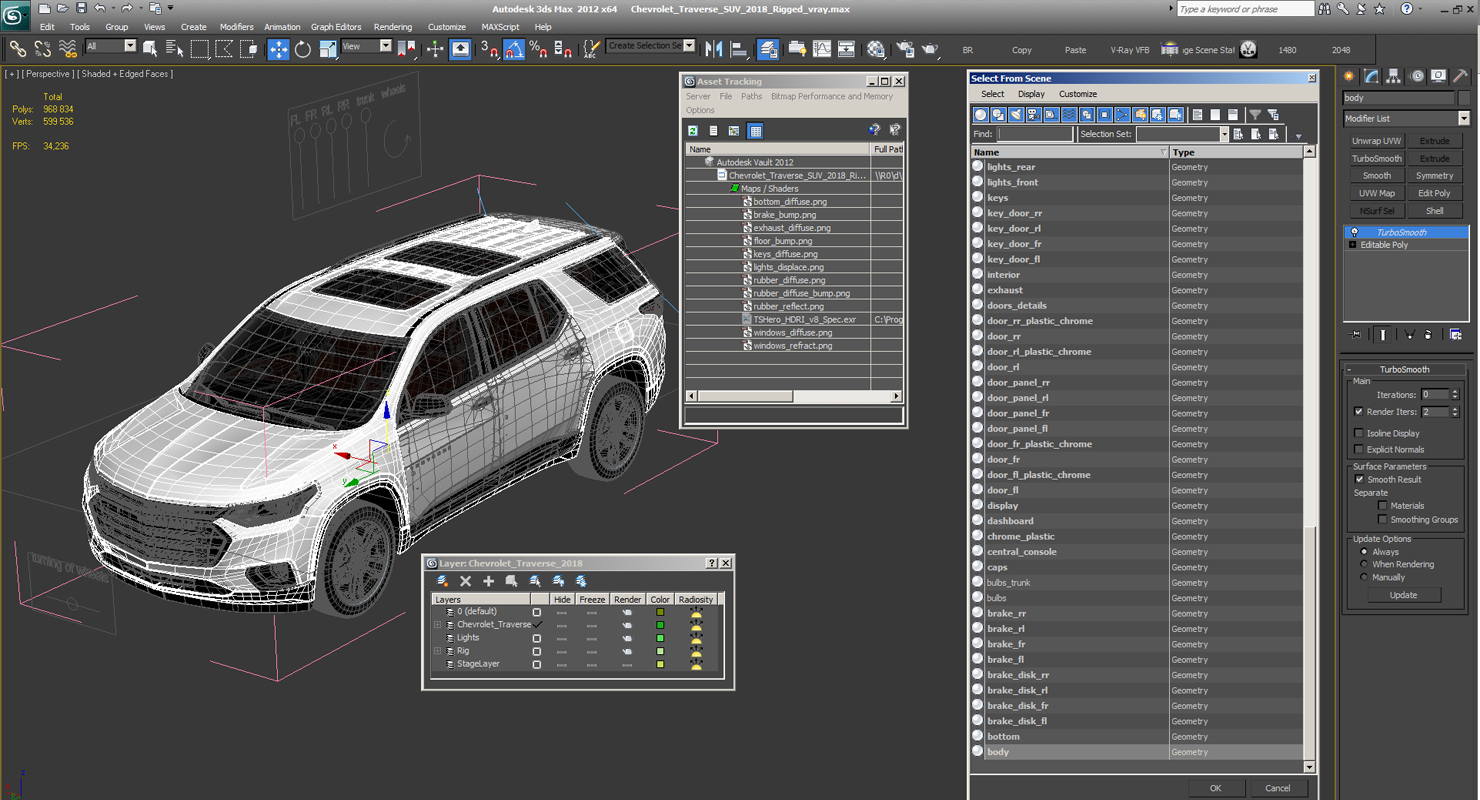
Task: Click Pin Stack icon under modifier stack
Action: click(x=1355, y=335)
